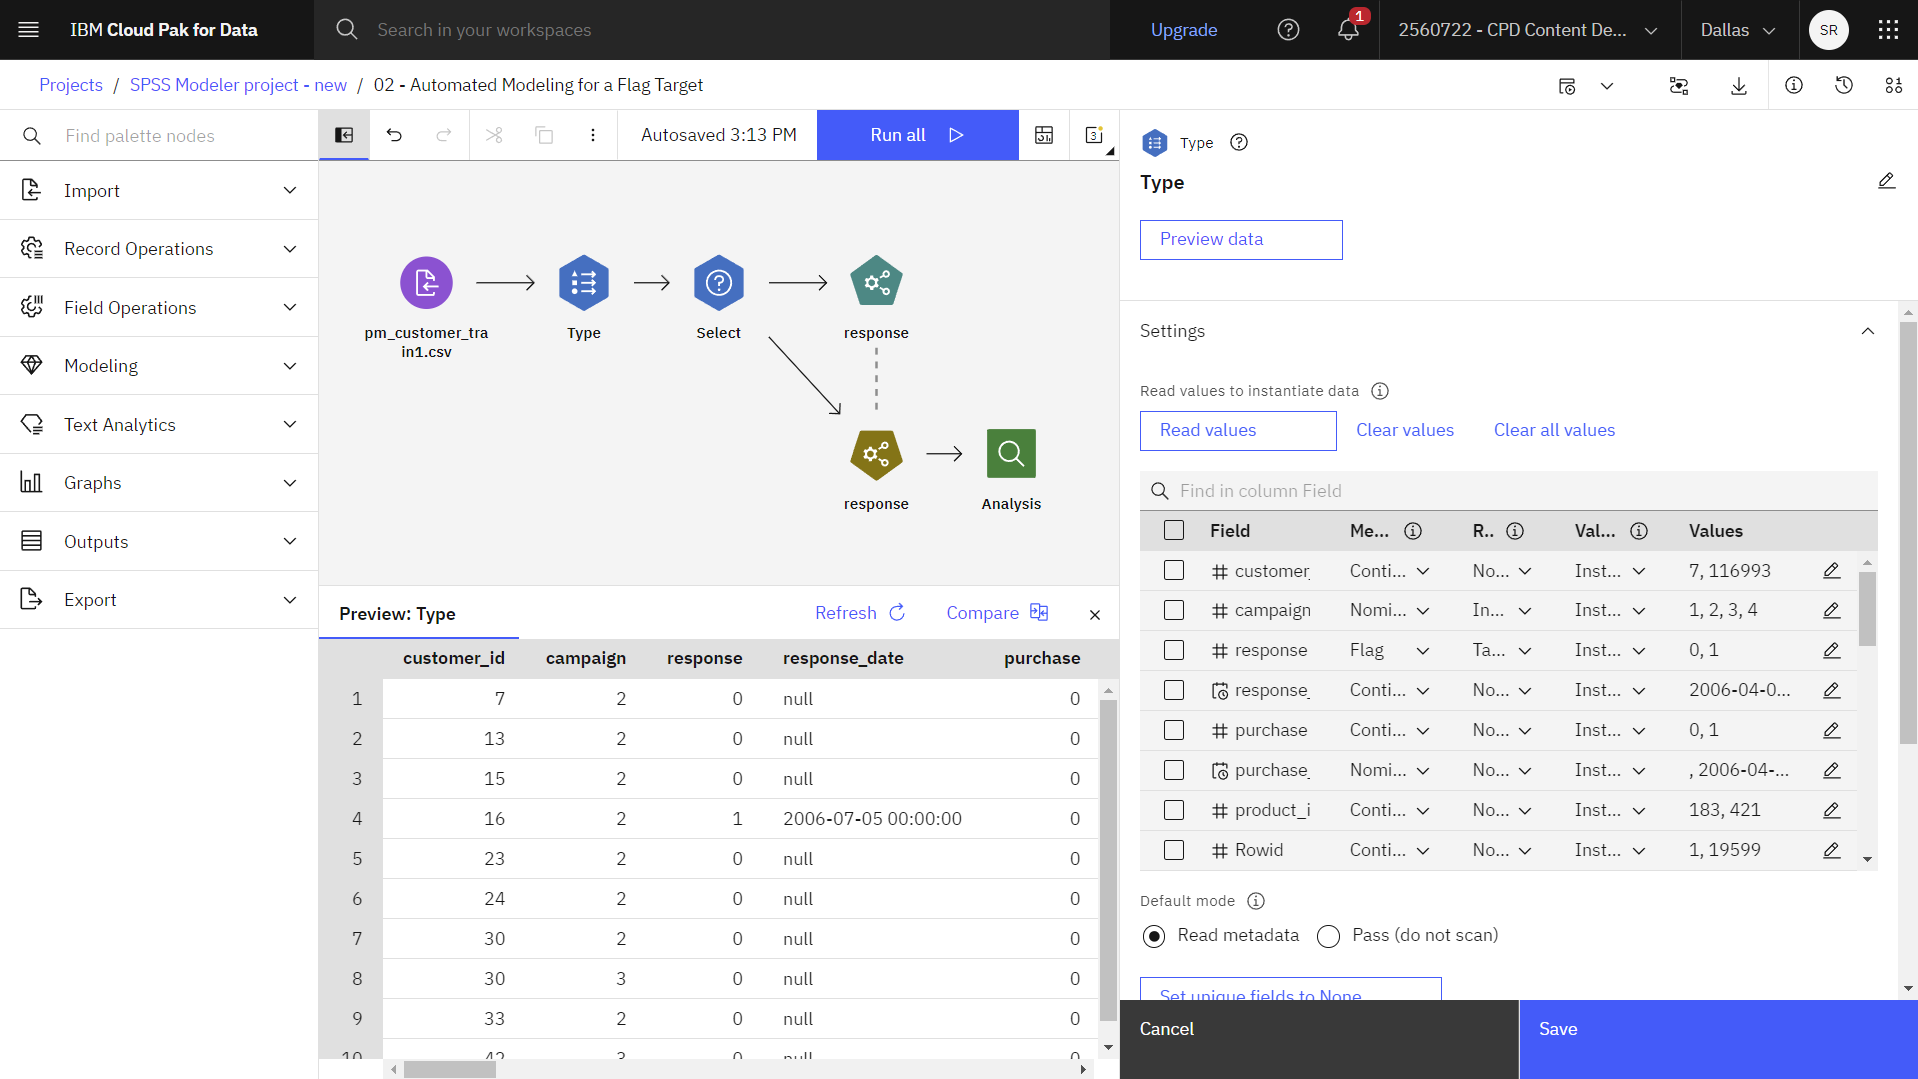1918x1079 pixels.
Task: Open version history icon
Action: (x=1844, y=86)
